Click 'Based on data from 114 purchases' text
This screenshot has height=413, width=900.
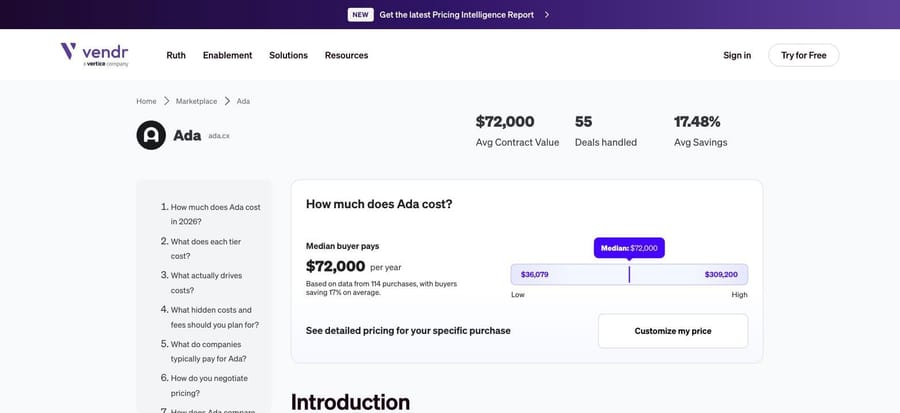tap(381, 288)
